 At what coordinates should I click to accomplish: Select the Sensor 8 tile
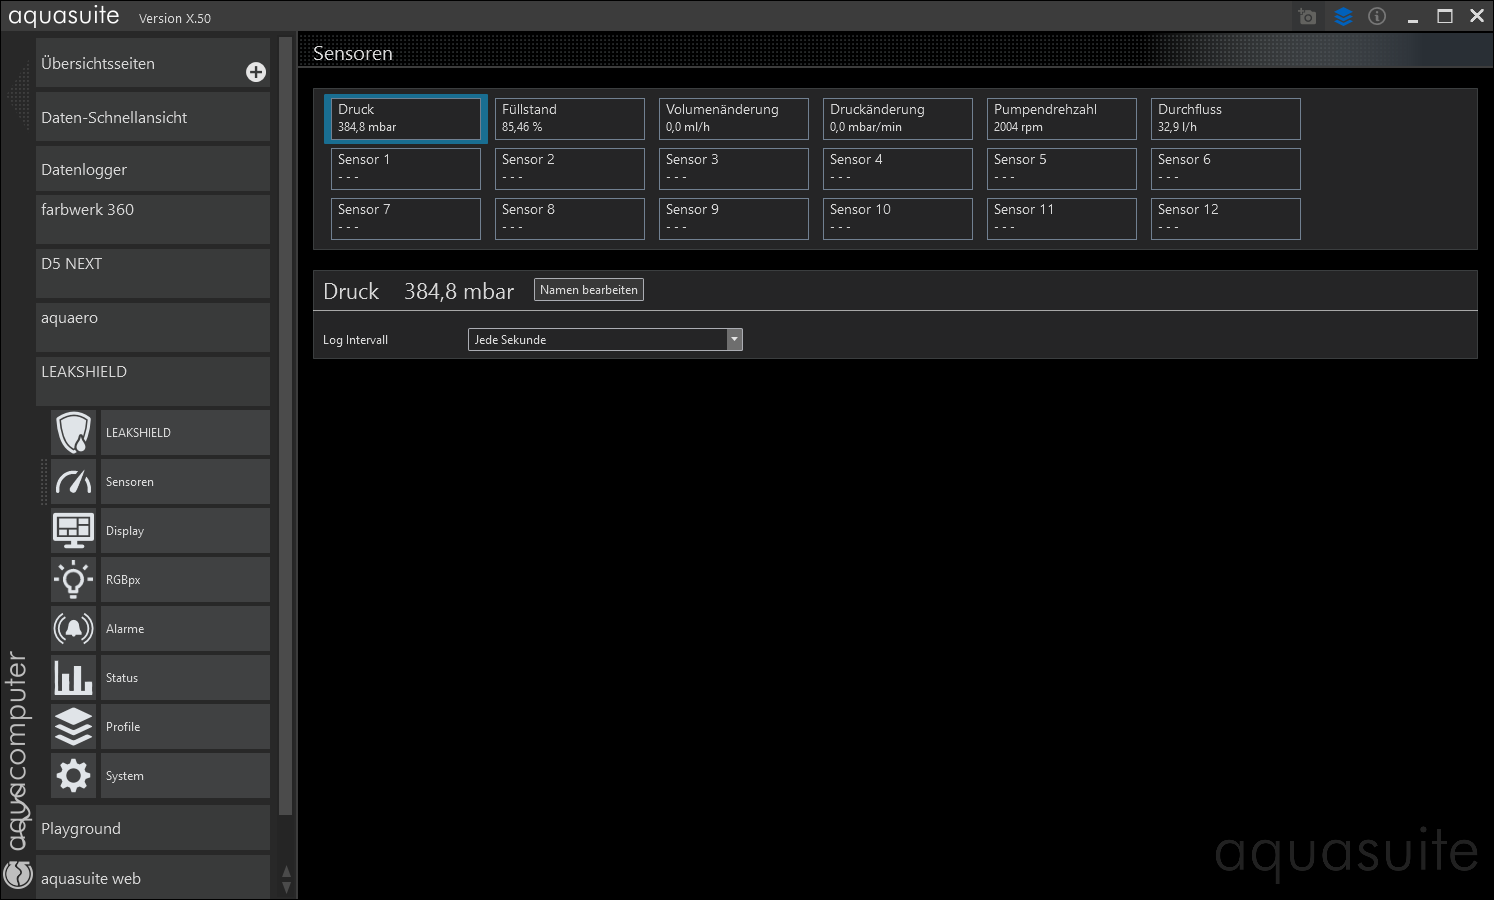(x=570, y=219)
